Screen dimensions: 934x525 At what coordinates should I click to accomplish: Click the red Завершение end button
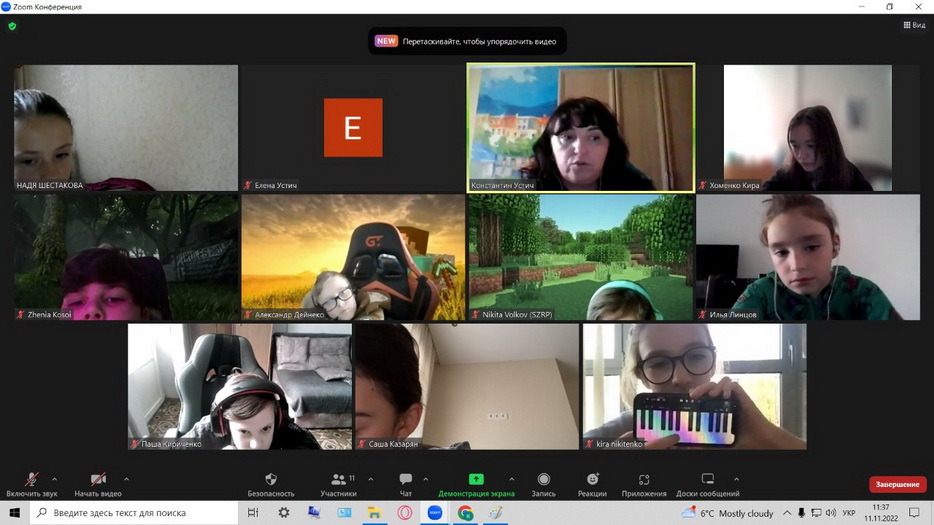point(897,485)
